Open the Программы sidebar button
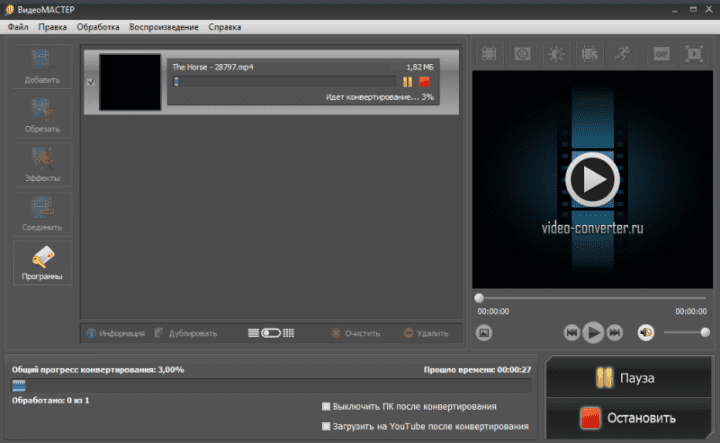720x443 pixels. pos(42,263)
